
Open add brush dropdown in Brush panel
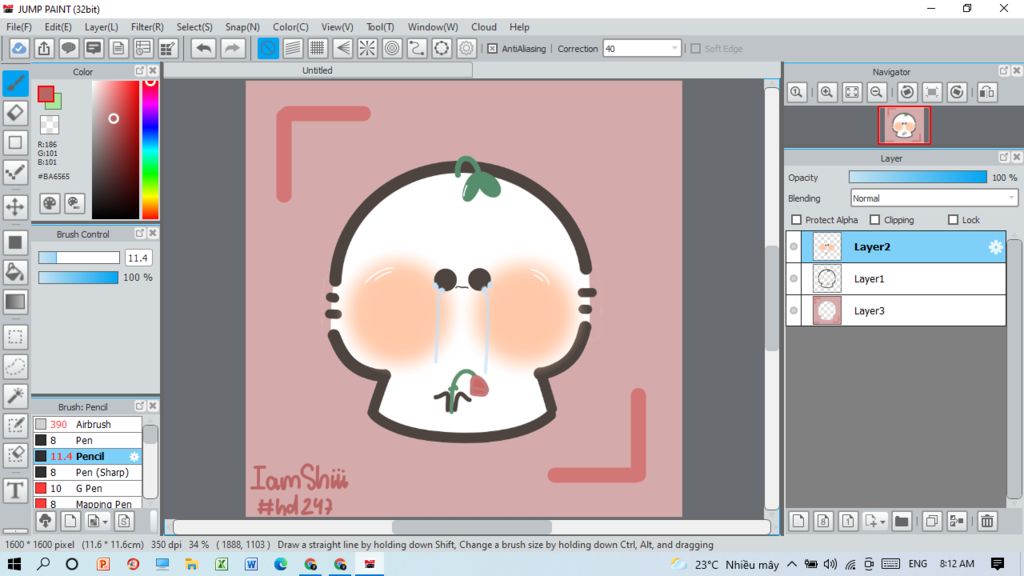click(x=105, y=521)
